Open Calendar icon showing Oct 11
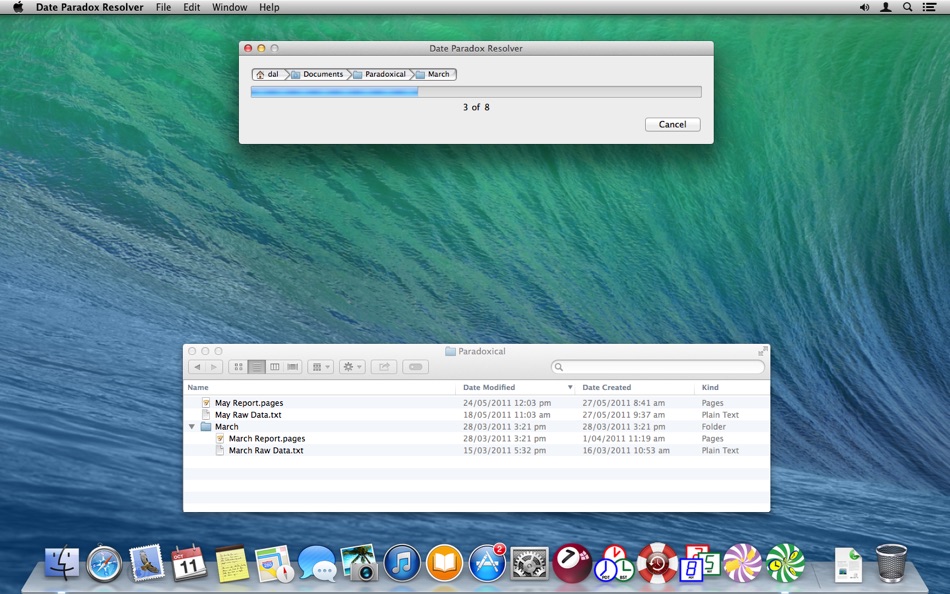Screen dimensions: 950x594 189,563
